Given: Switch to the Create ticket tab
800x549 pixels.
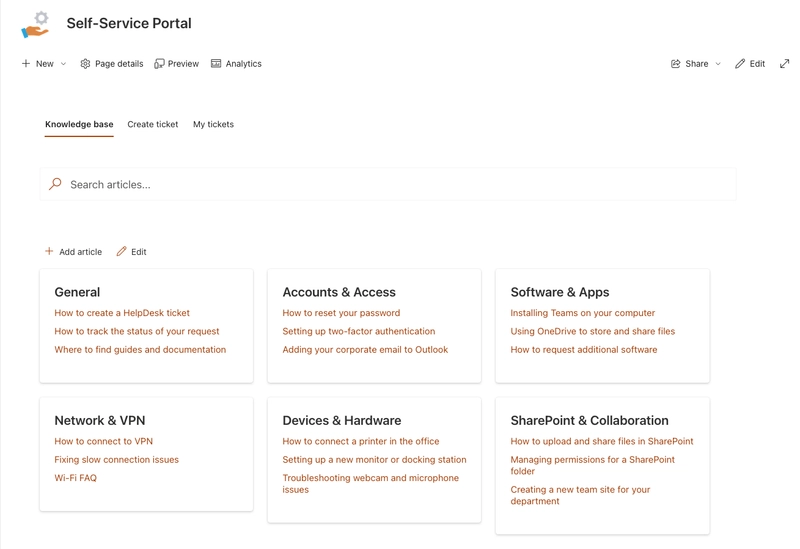Looking at the screenshot, I should pos(152,125).
